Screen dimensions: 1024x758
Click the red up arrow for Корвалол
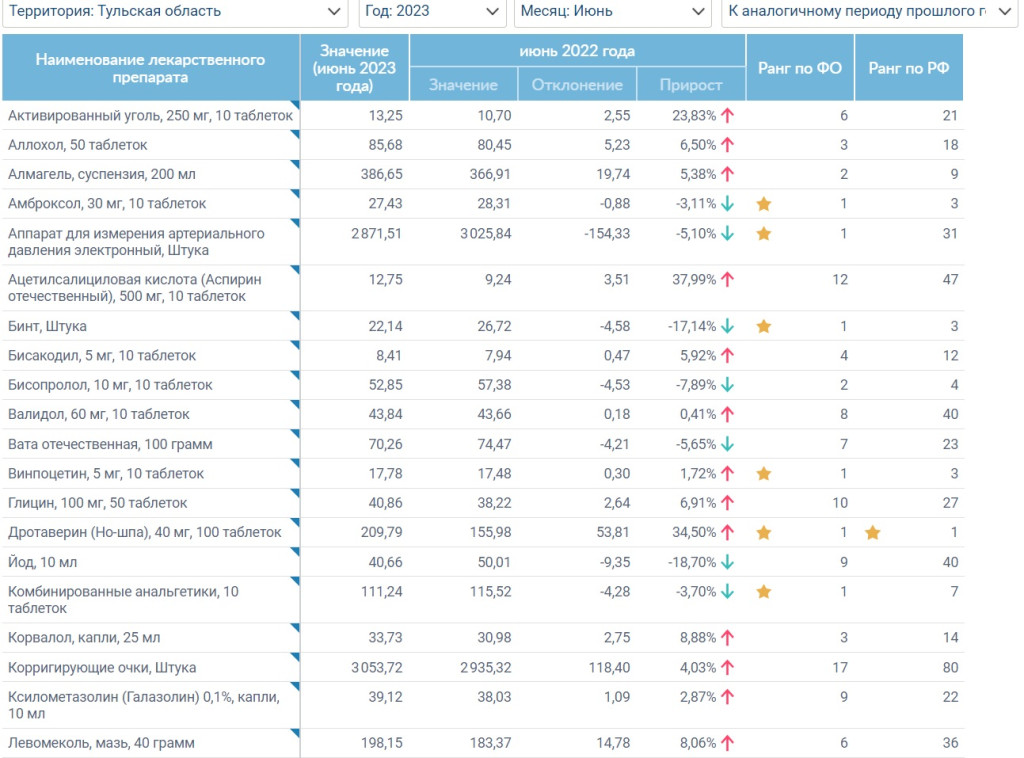point(728,638)
